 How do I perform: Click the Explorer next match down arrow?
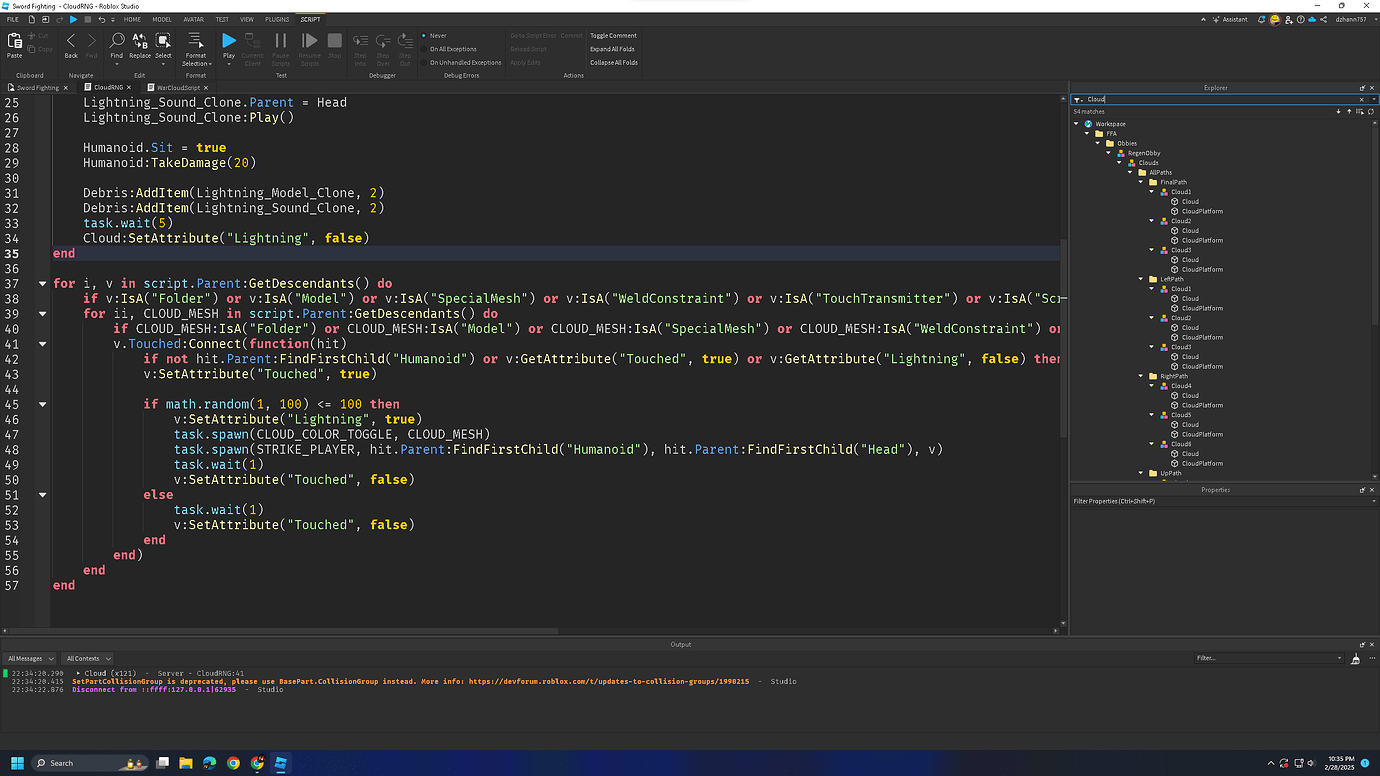click(x=1338, y=112)
